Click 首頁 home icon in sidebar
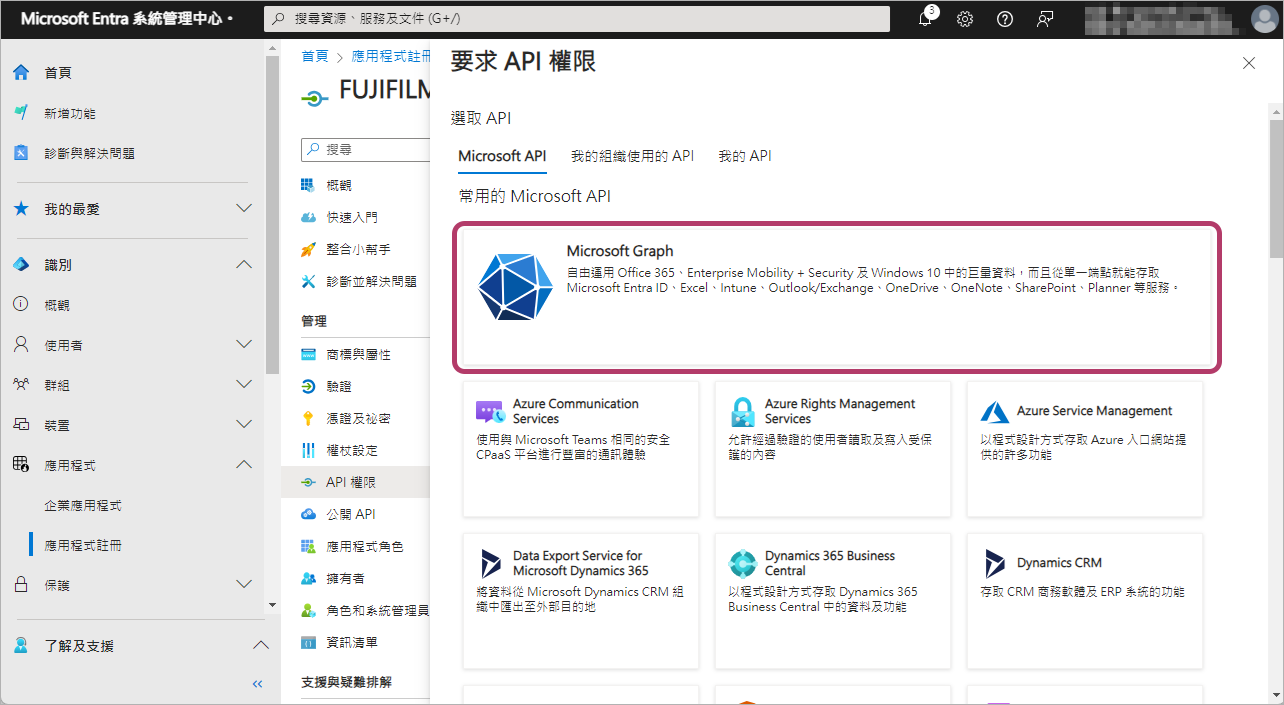 click(21, 73)
